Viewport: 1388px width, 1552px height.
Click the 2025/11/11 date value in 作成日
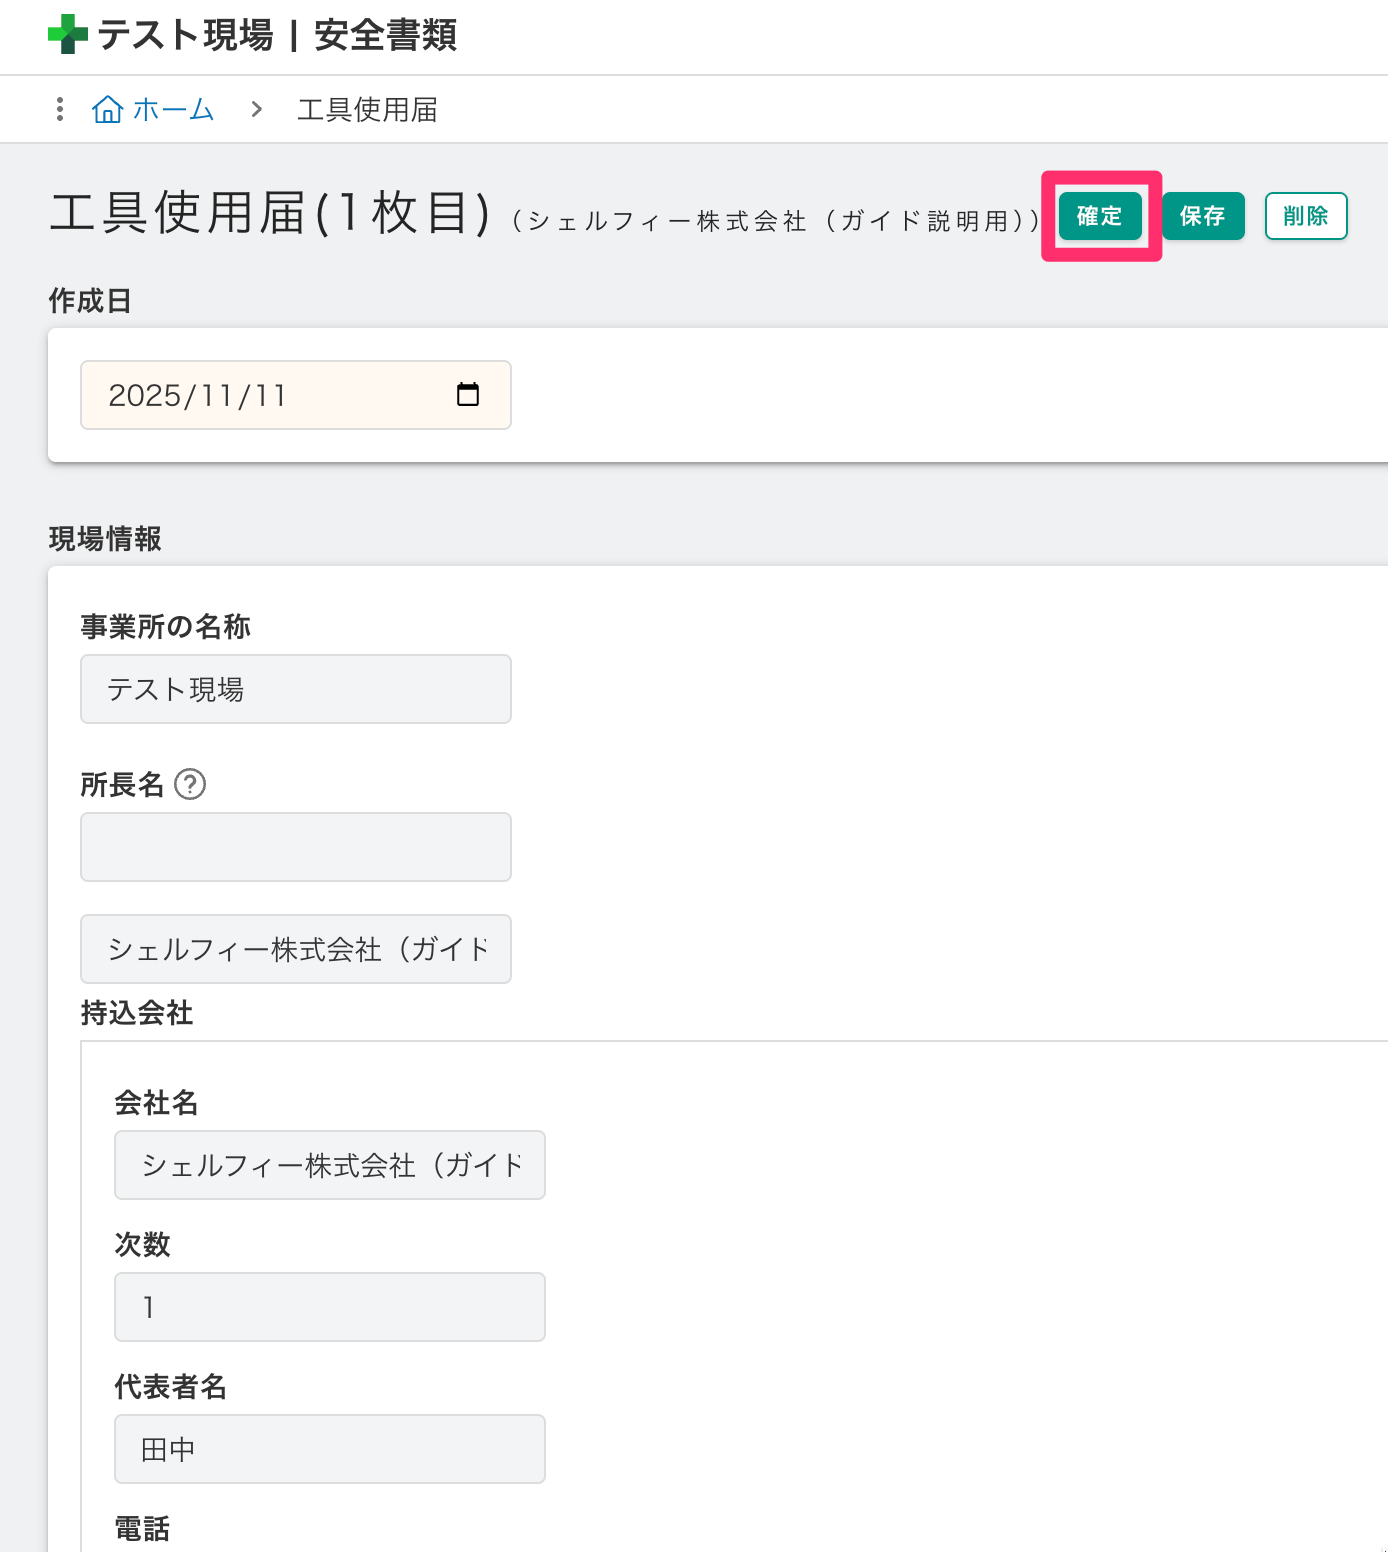click(x=198, y=395)
